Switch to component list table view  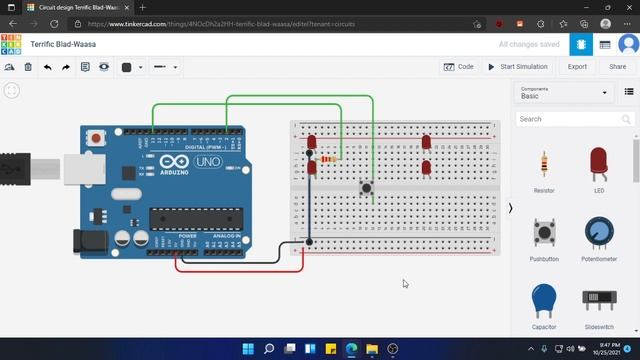click(604, 44)
